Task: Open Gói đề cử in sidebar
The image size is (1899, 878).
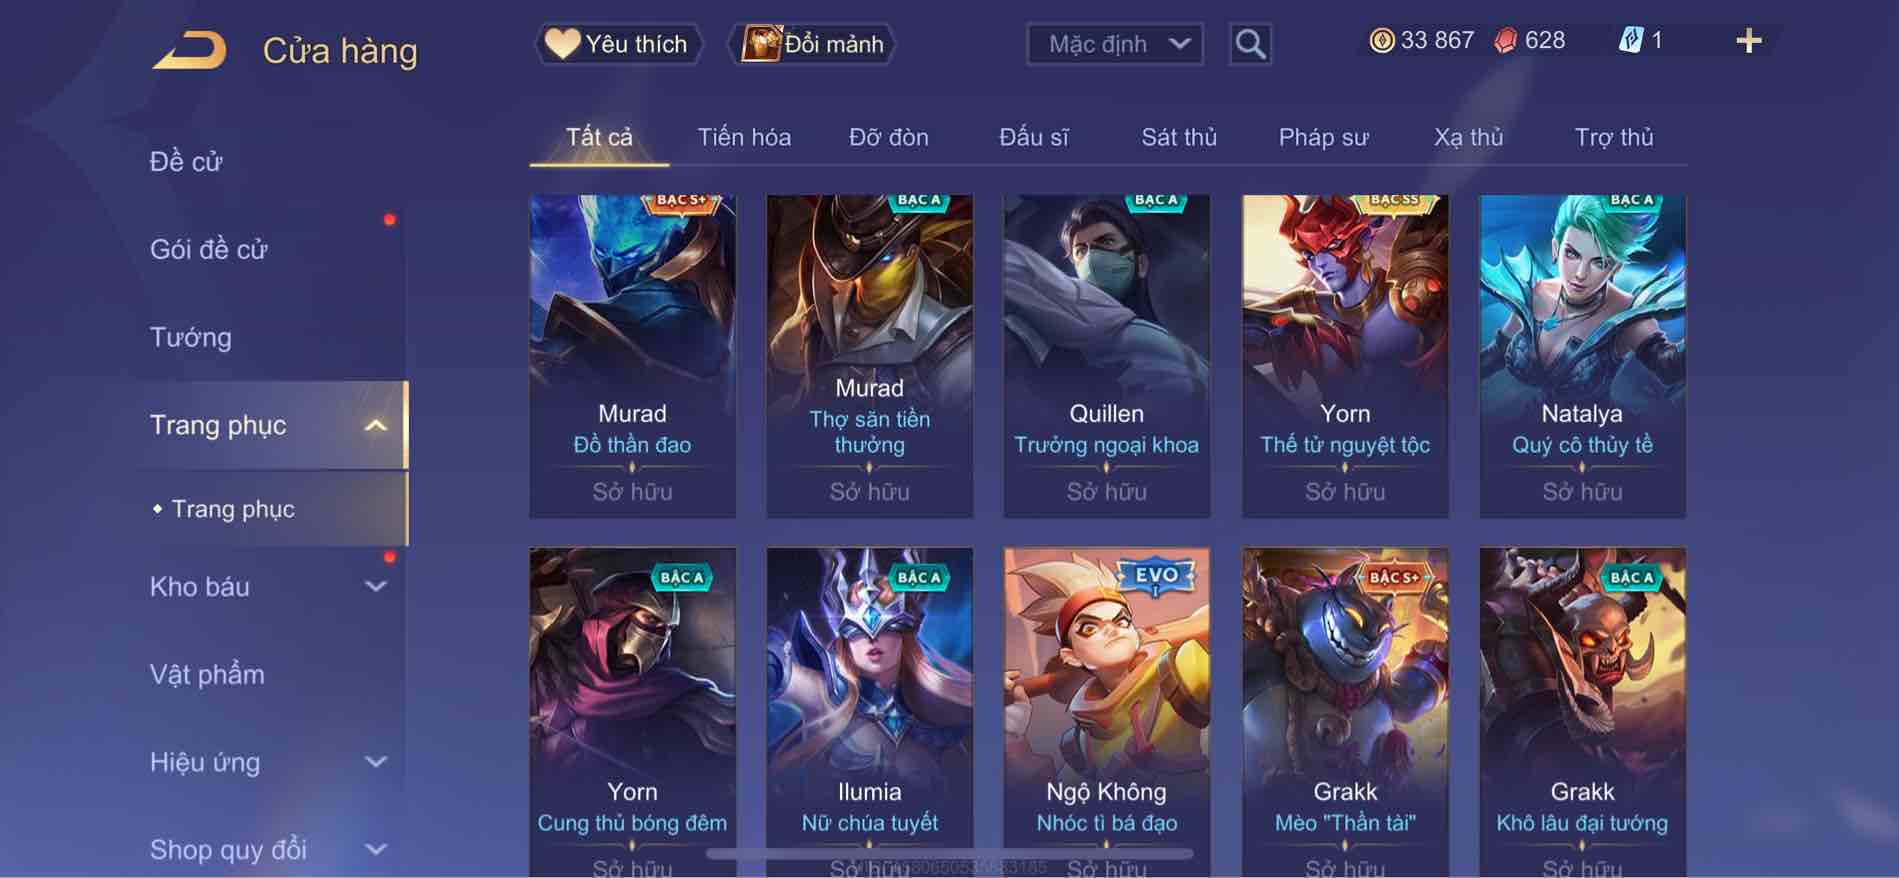Action: click(x=209, y=249)
